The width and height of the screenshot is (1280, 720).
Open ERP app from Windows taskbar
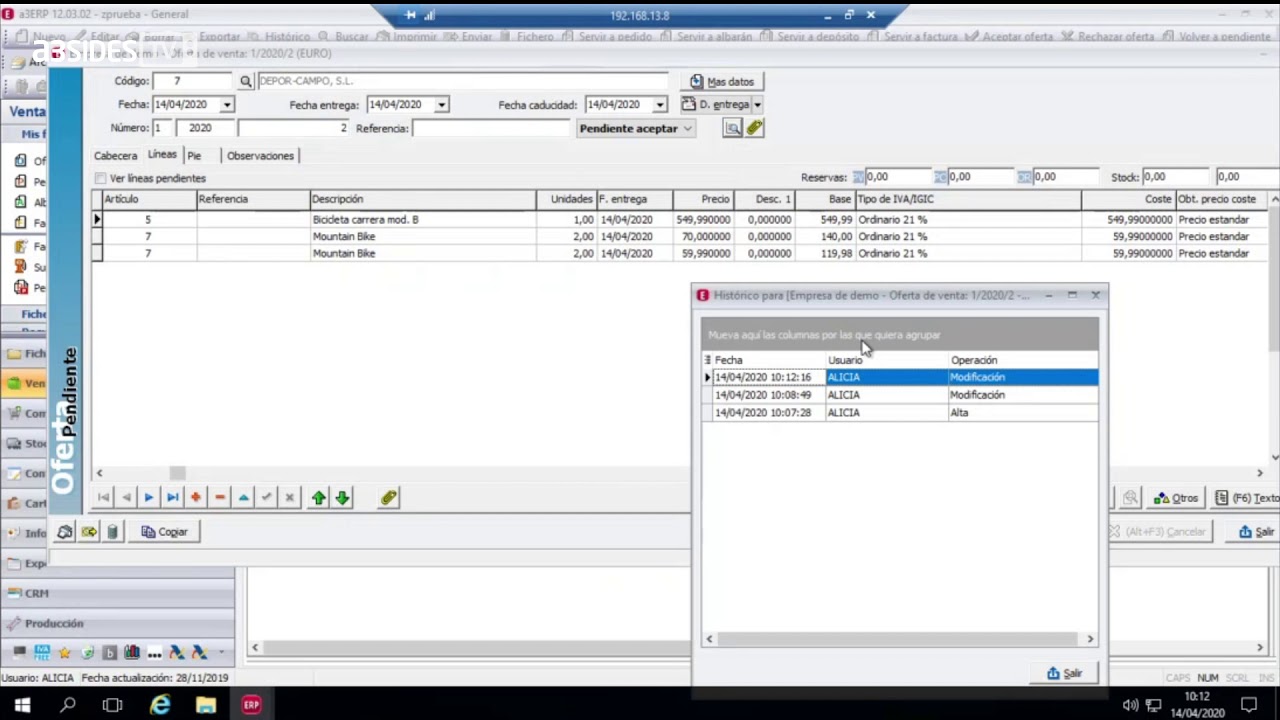251,705
